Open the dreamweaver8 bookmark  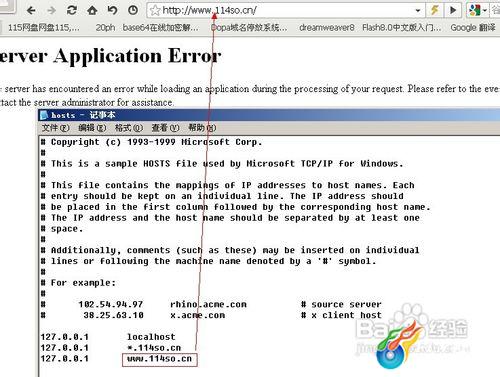coord(327,28)
